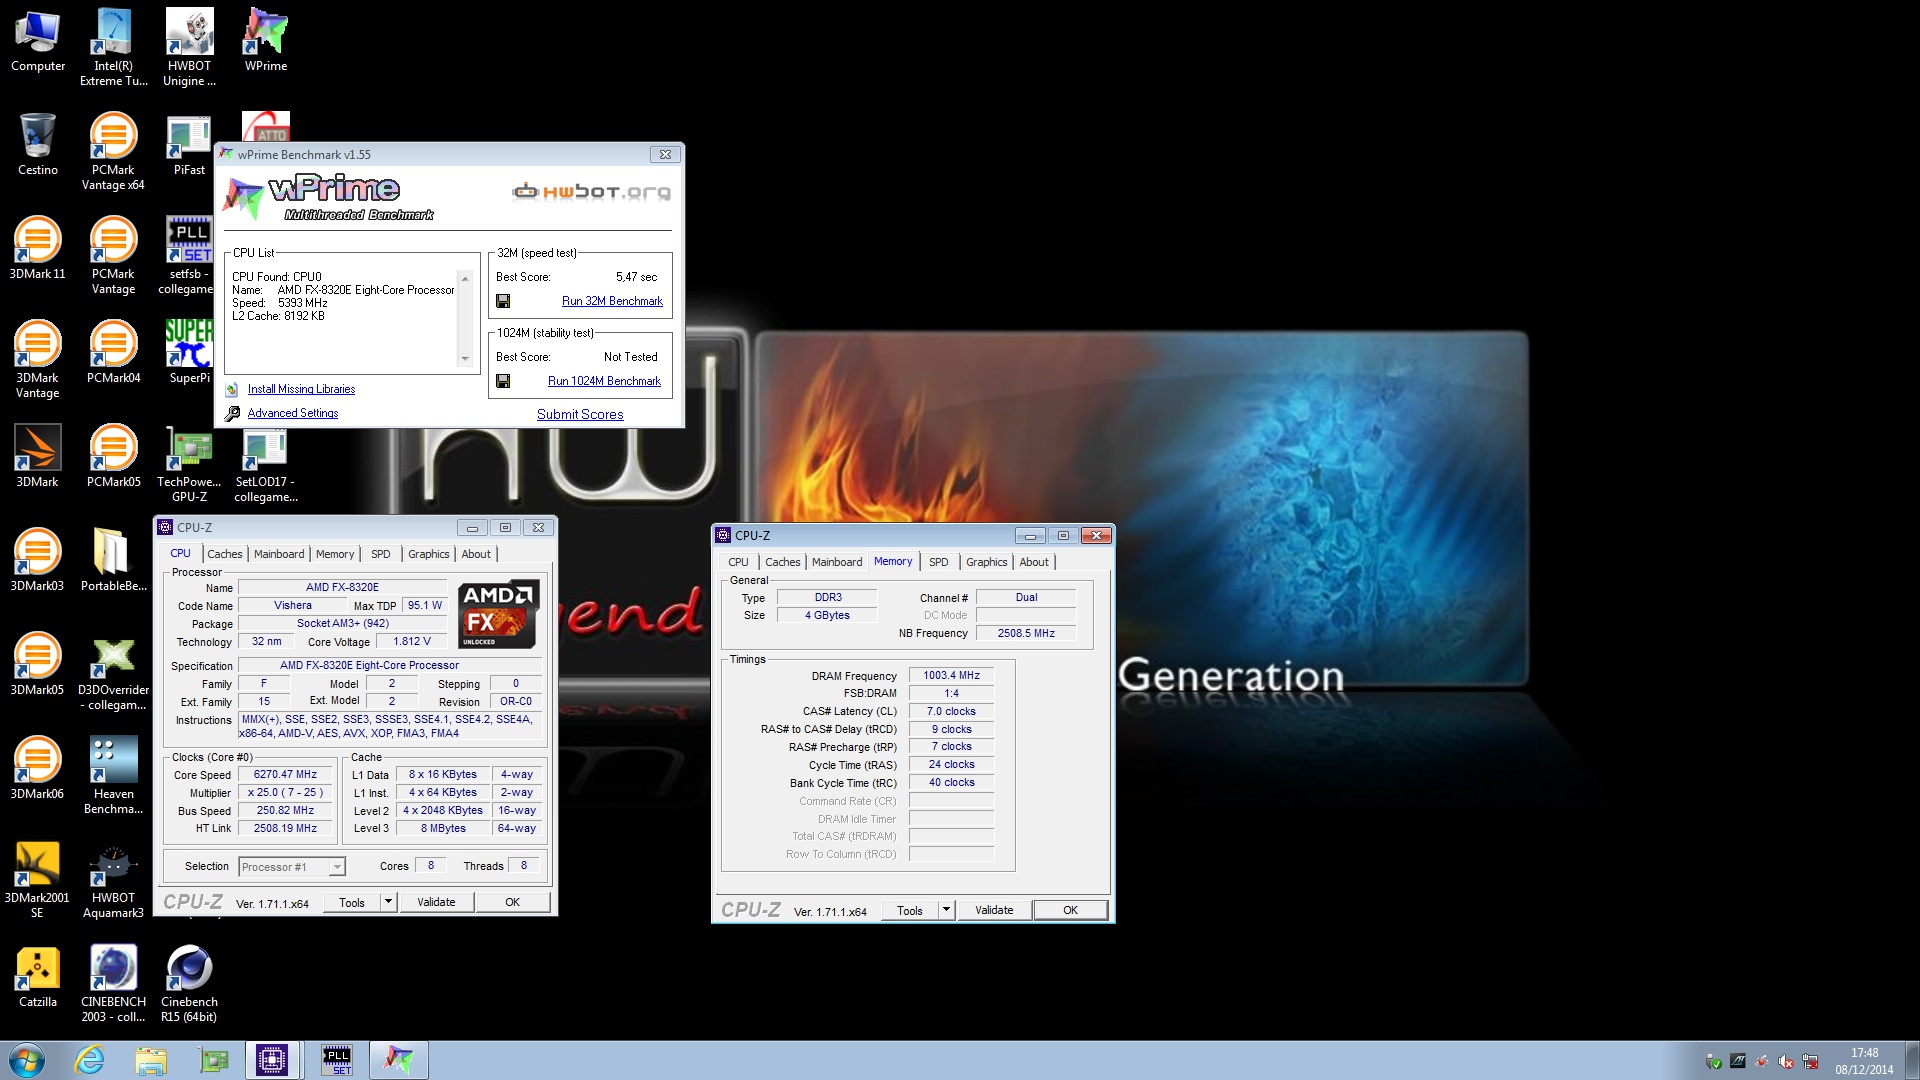
Task: Click OK in Memory CPU-Z window
Action: [x=1070, y=910]
